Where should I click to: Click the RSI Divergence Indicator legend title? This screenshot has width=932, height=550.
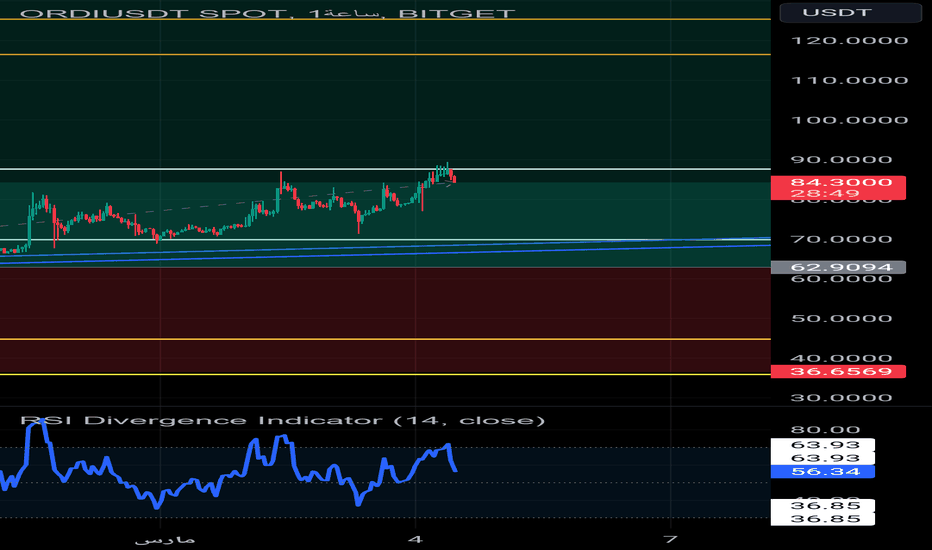tap(282, 420)
